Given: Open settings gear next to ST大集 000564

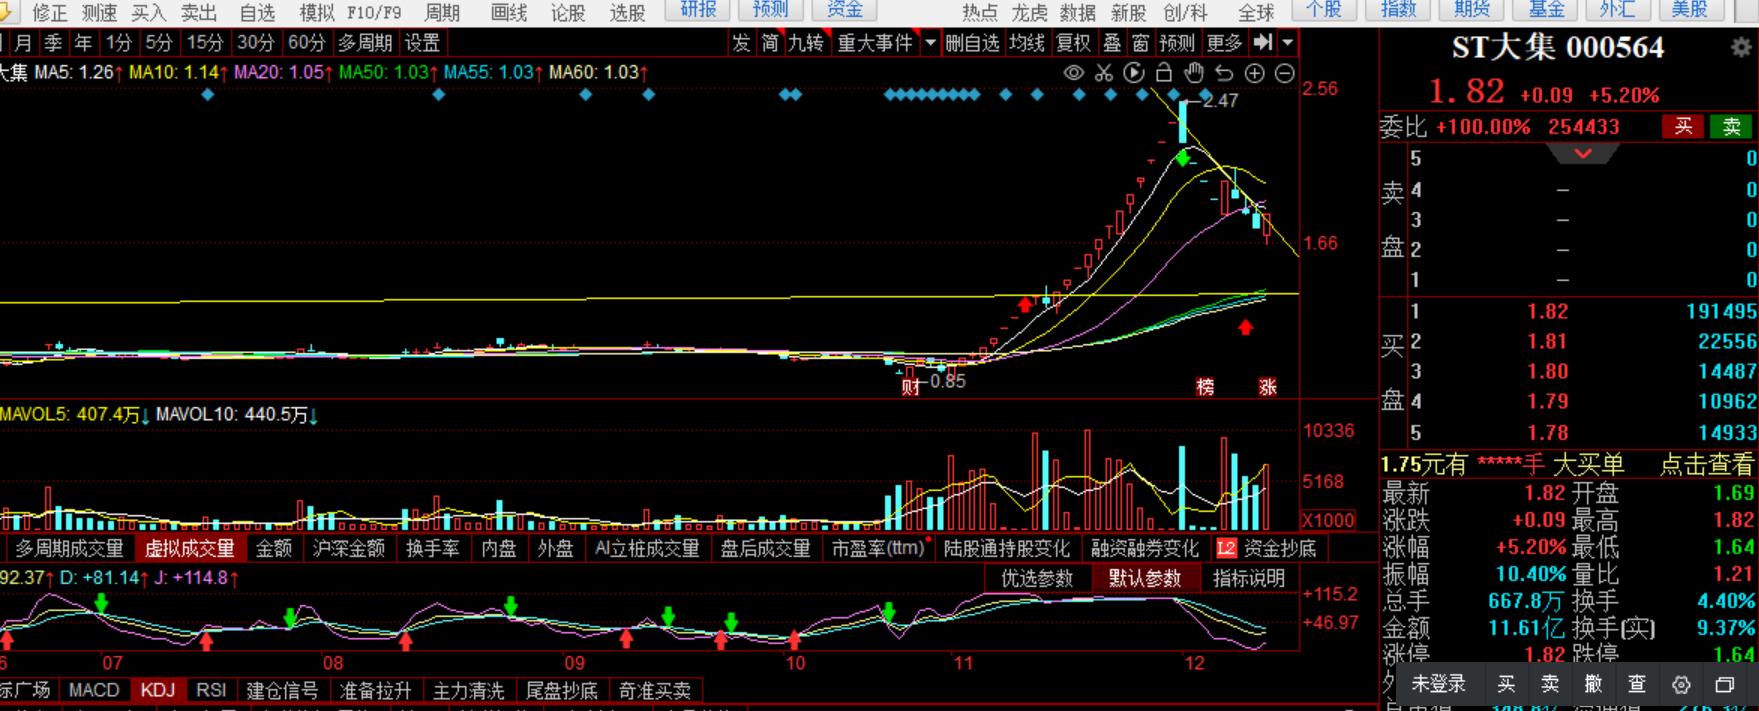Looking at the screenshot, I should click(1741, 48).
